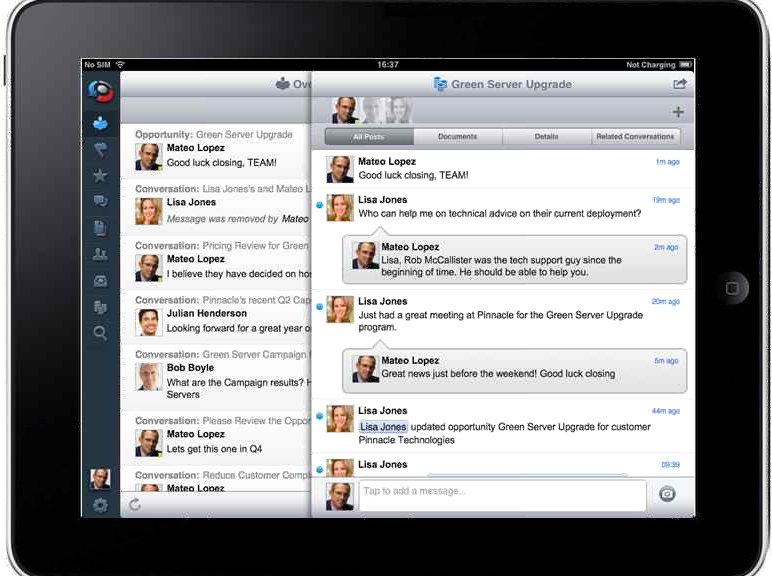Open the people contacts icon in sidebar

click(x=100, y=254)
